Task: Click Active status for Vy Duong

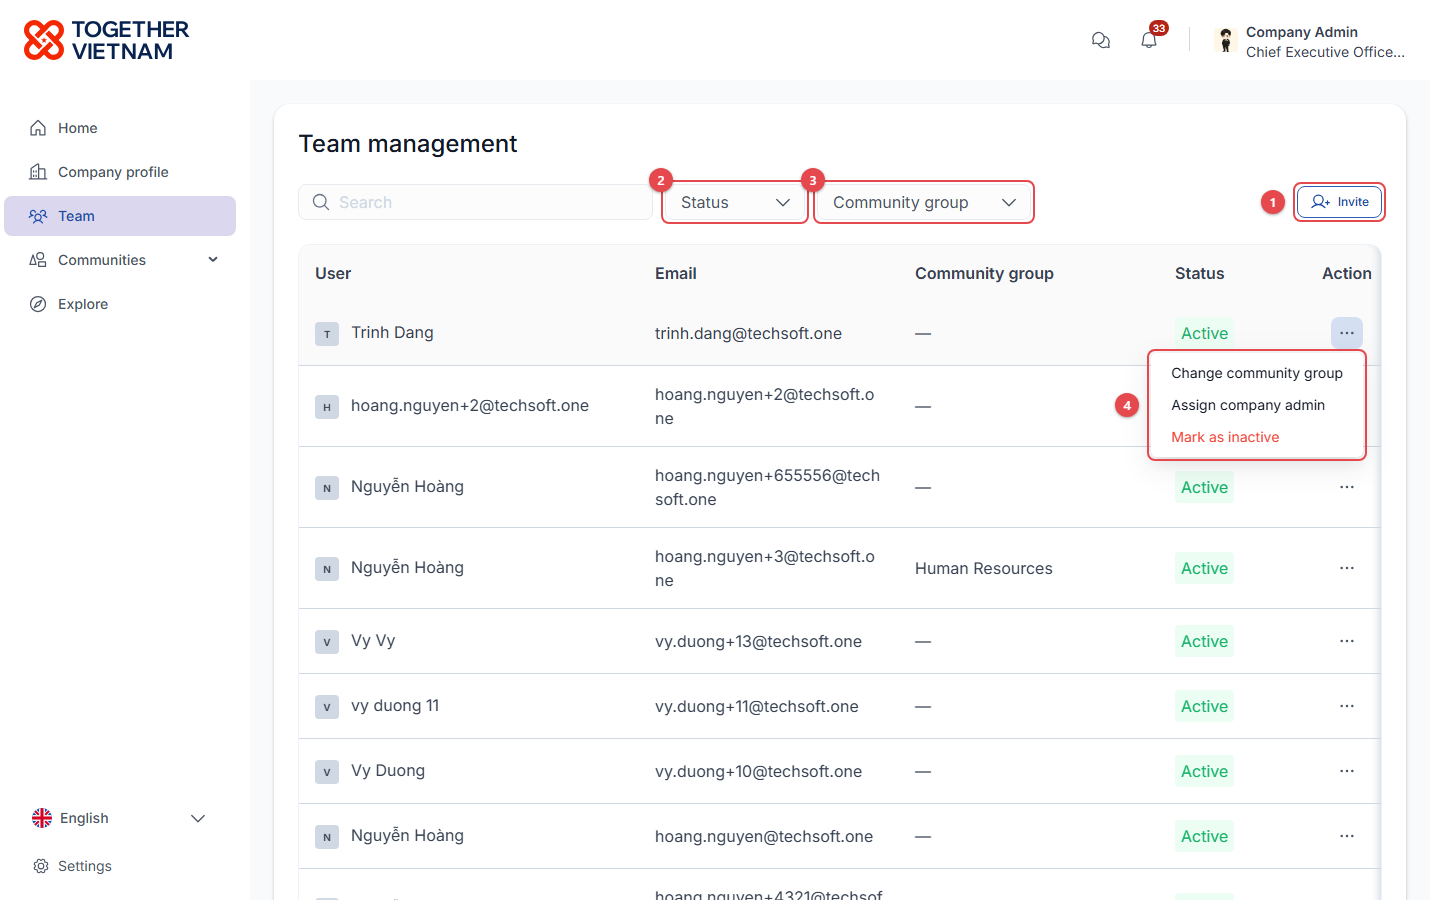Action: (1204, 771)
